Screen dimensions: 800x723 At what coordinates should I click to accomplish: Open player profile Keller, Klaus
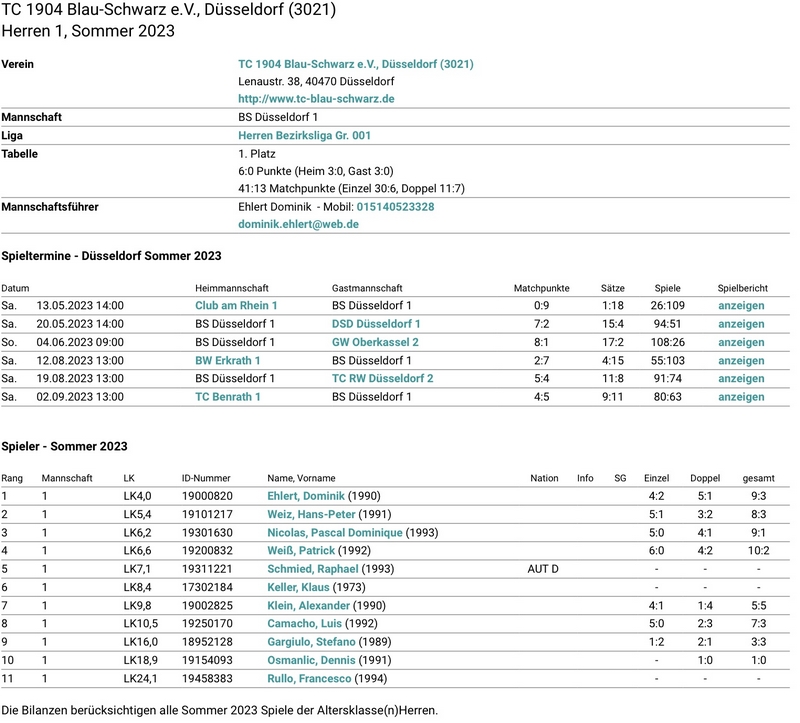tap(298, 587)
